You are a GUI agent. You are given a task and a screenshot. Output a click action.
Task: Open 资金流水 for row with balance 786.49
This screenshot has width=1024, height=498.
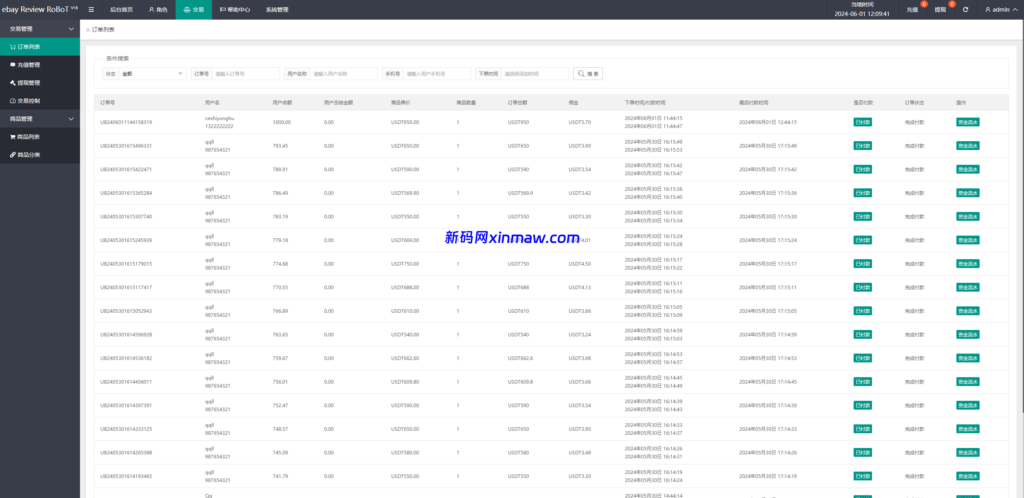pos(968,193)
